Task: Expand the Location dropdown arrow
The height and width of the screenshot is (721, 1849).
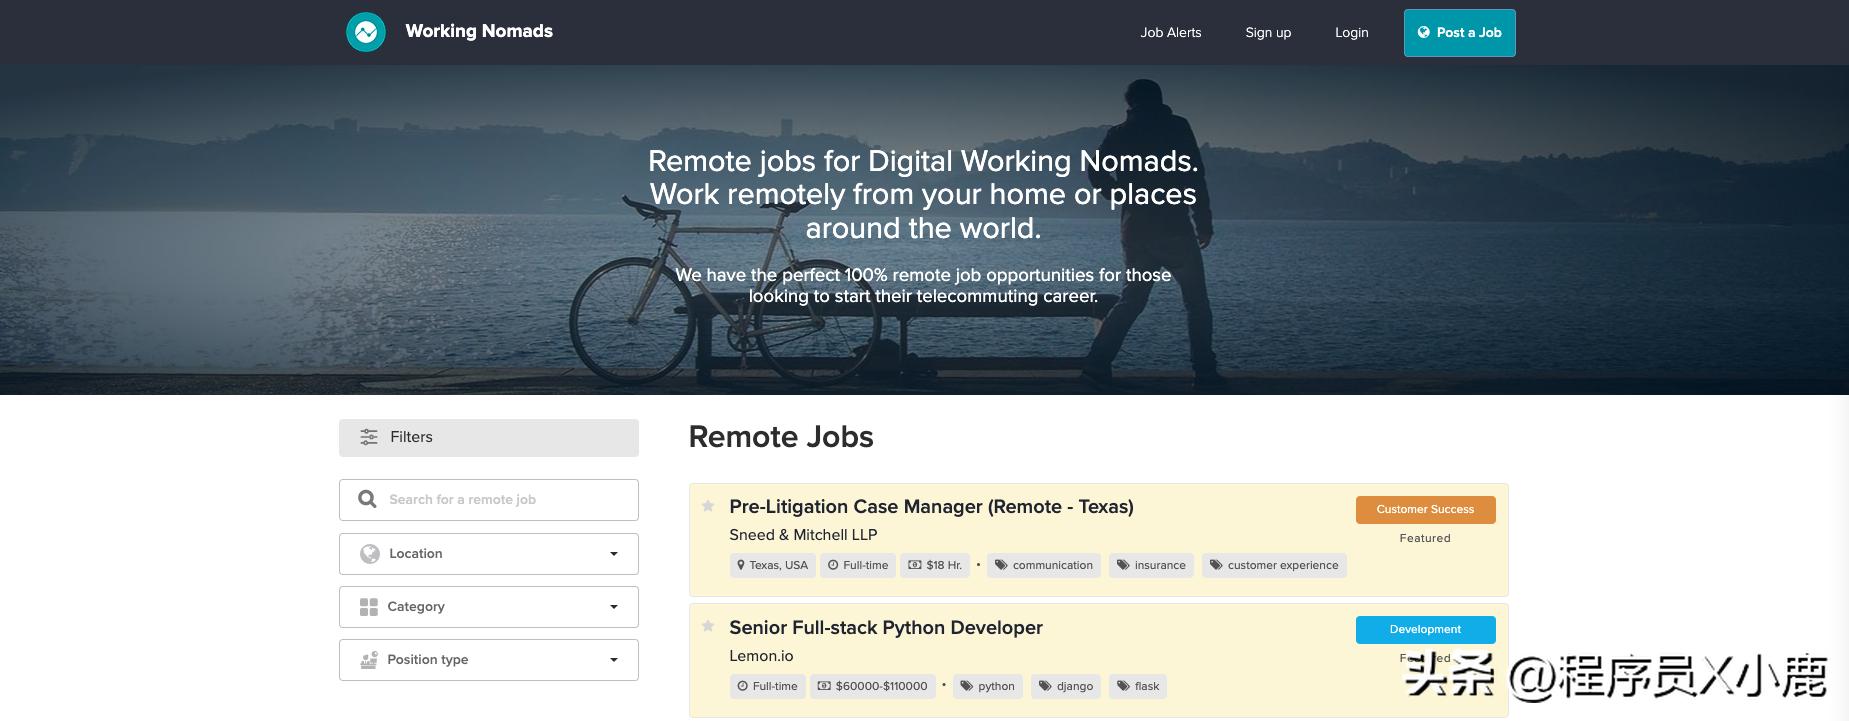Action: point(614,554)
